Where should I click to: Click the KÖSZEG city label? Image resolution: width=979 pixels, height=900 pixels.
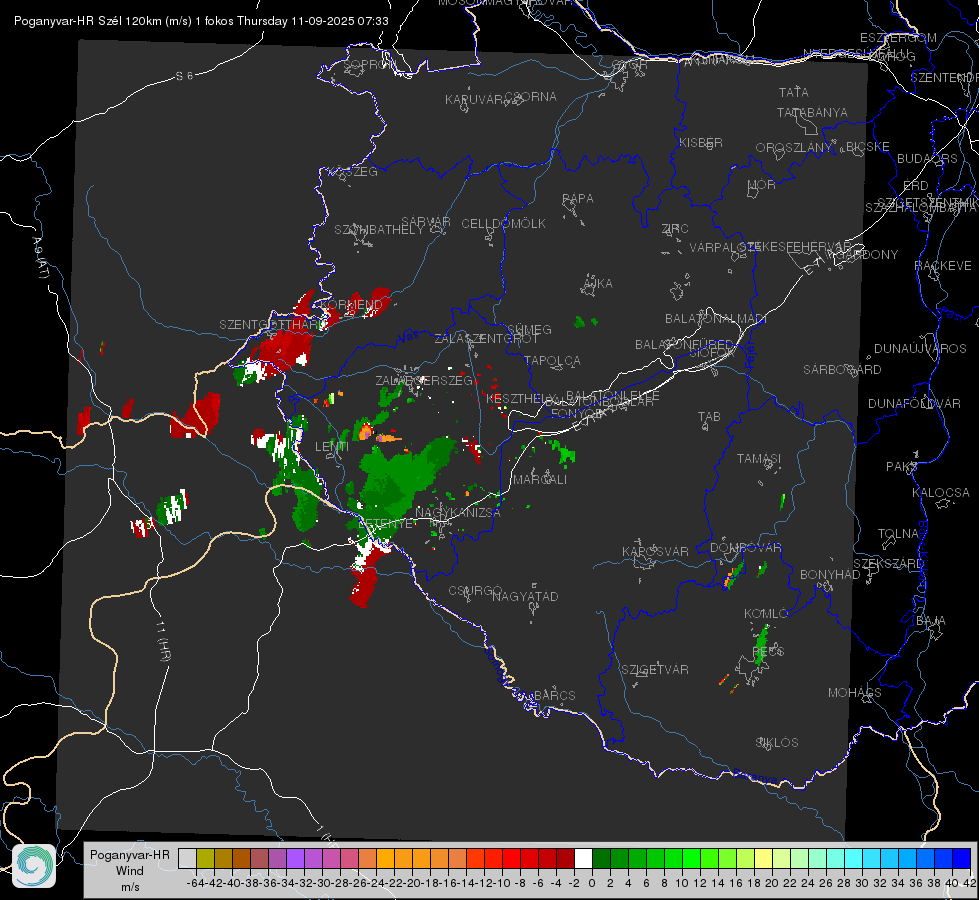click(x=353, y=172)
